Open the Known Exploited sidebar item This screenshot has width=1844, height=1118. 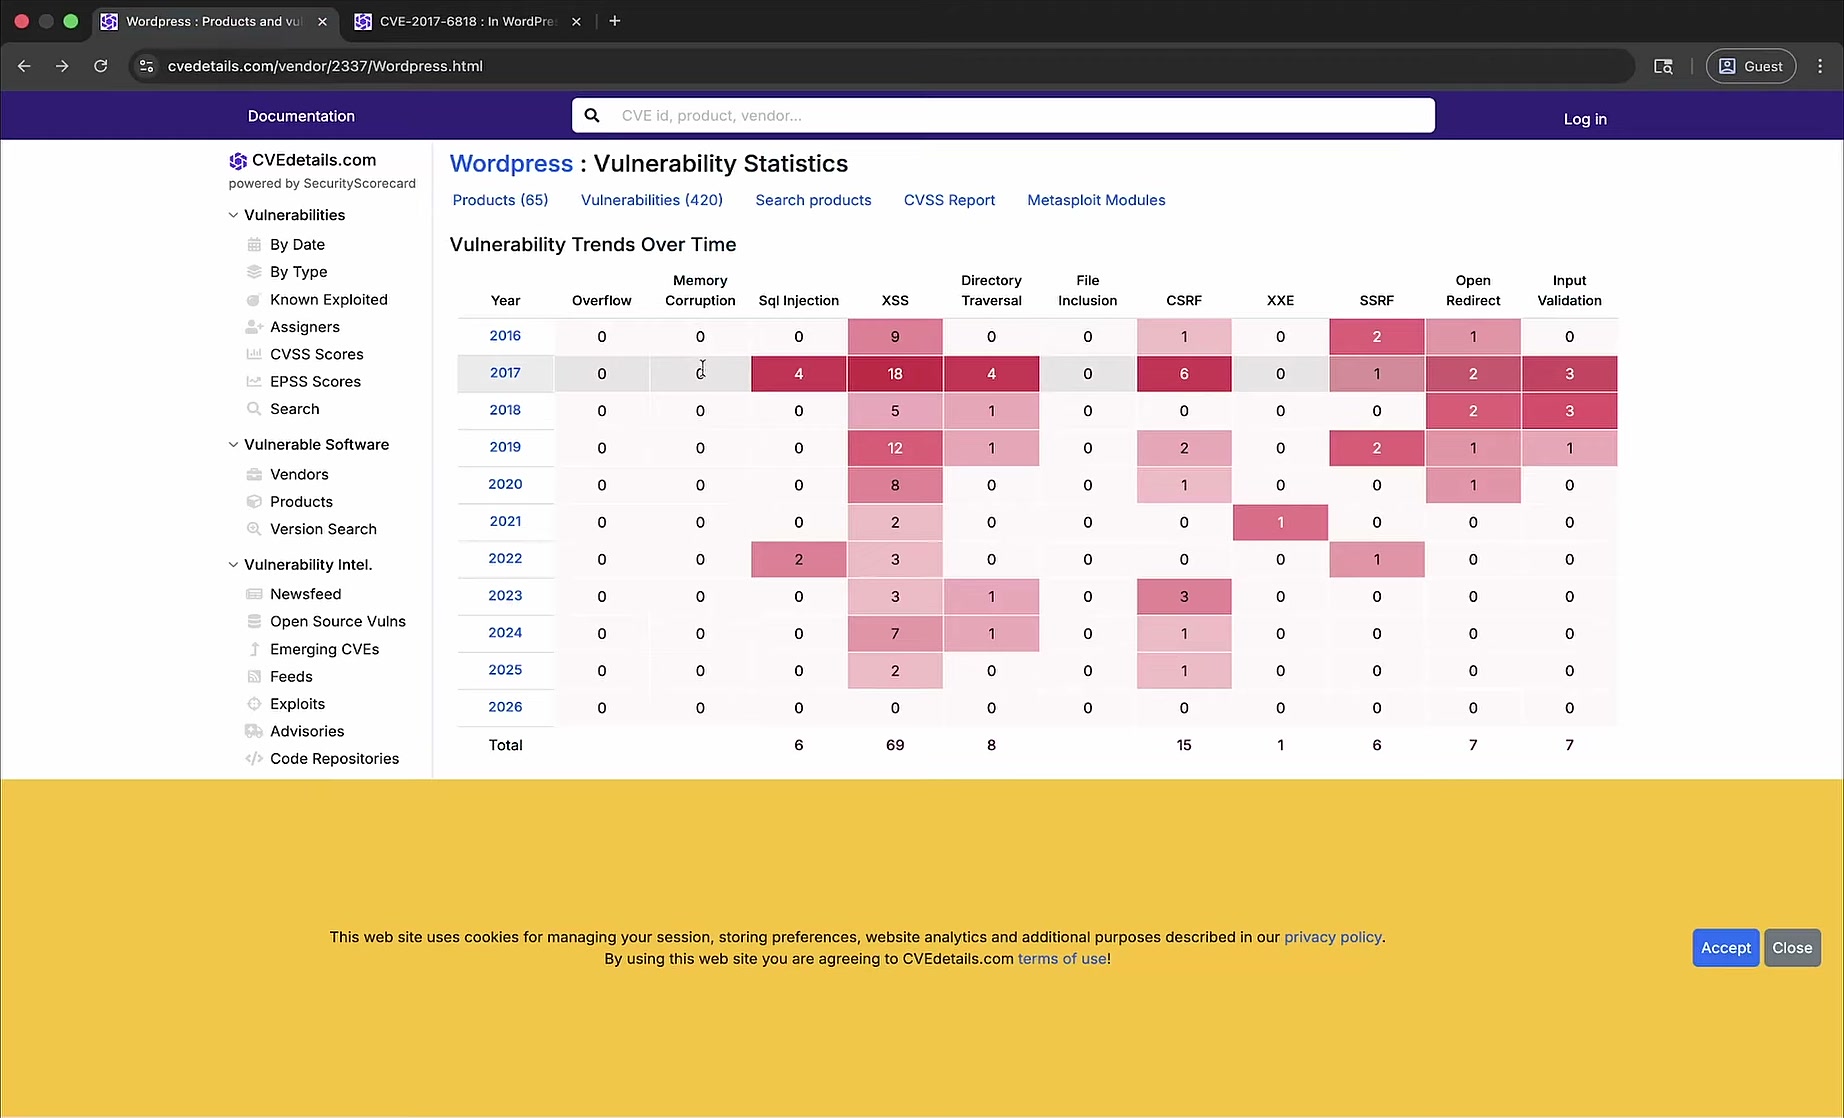click(328, 299)
